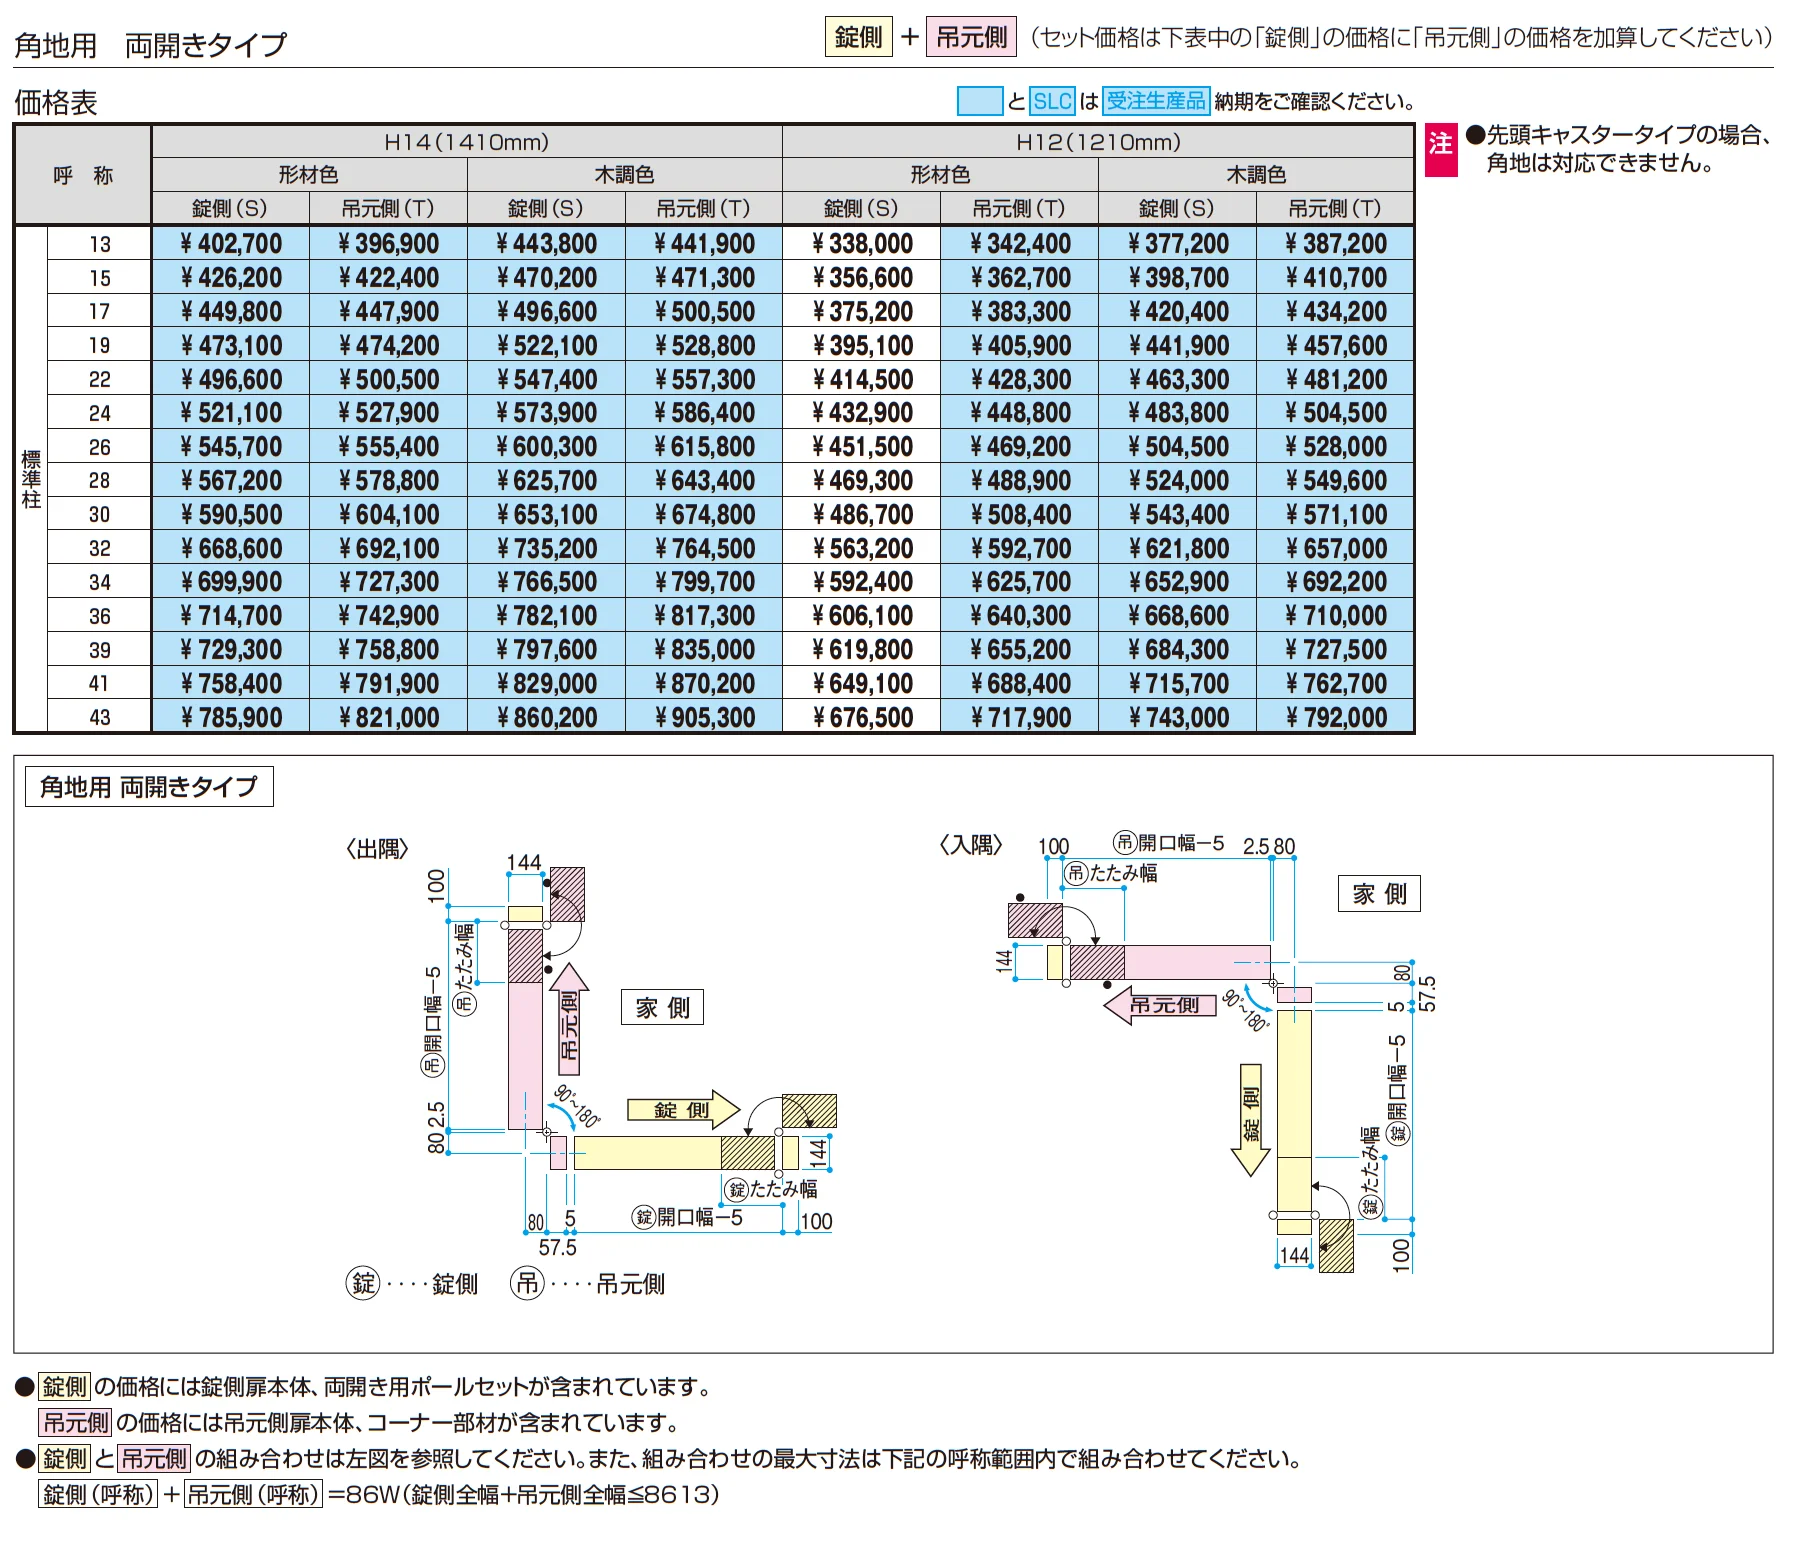This screenshot has width=1794, height=1545.
Task: Click the circled 錠 legend symbol
Action: click(363, 1283)
